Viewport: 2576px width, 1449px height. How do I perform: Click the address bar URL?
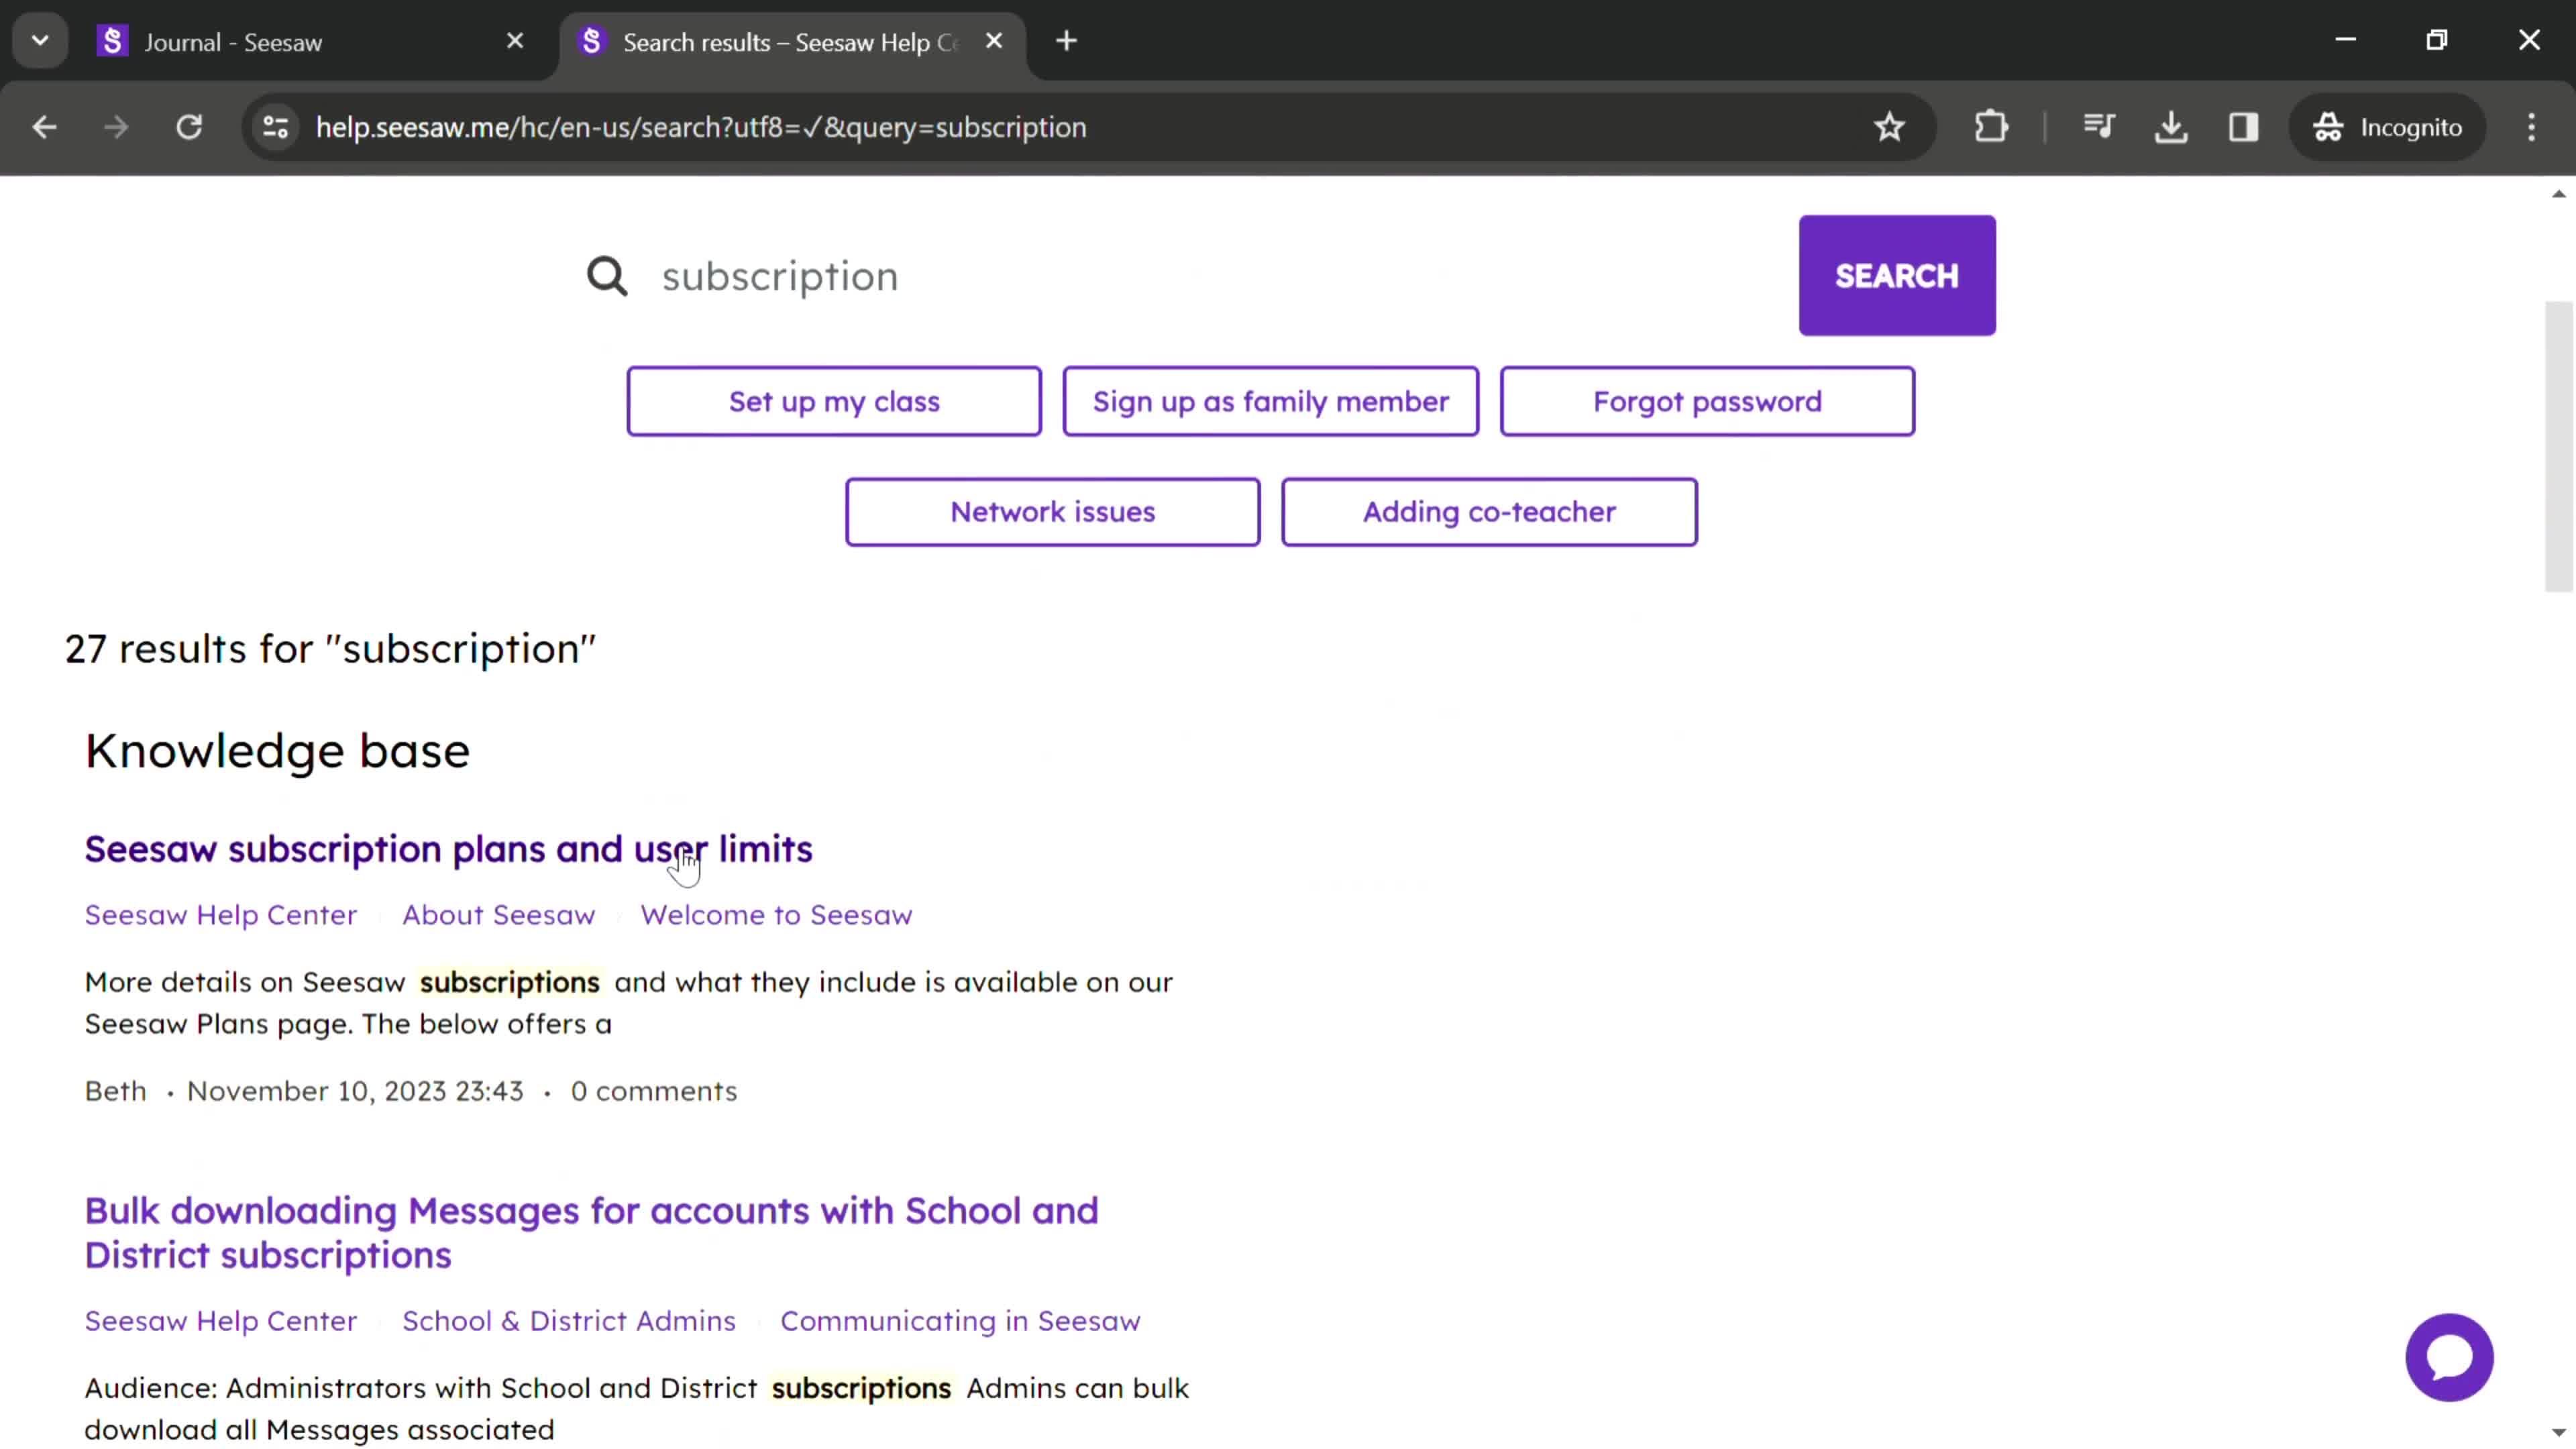click(x=700, y=127)
